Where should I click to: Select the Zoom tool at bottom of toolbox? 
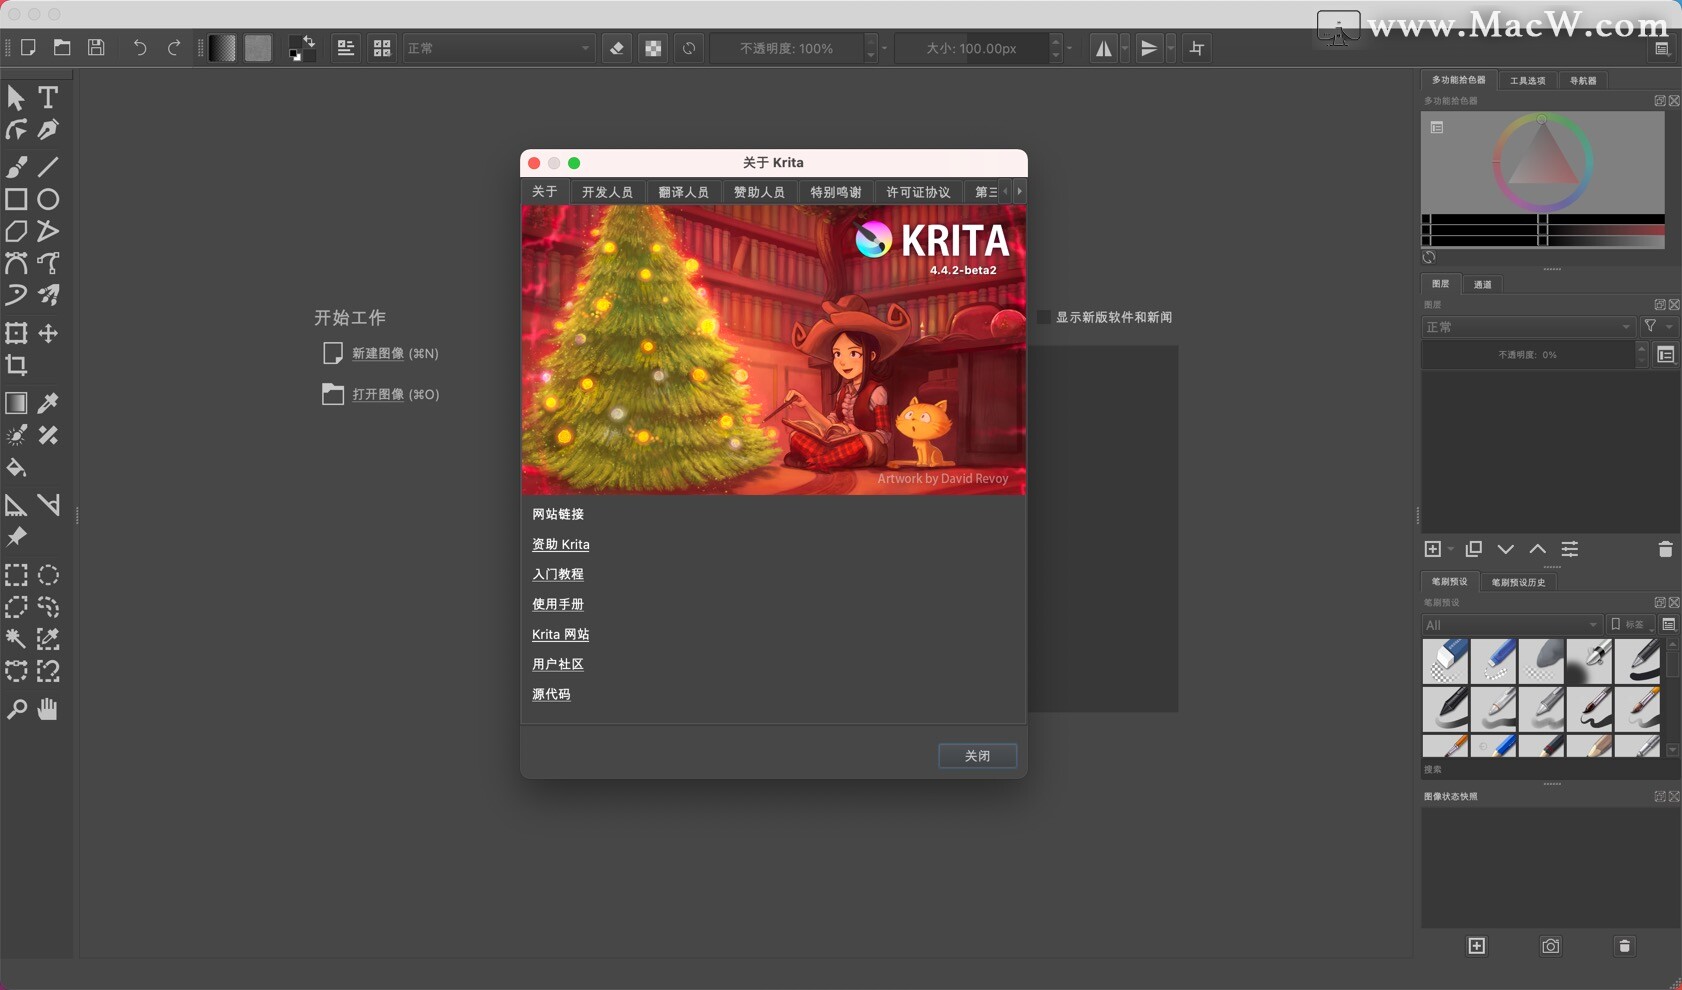pyautogui.click(x=16, y=709)
